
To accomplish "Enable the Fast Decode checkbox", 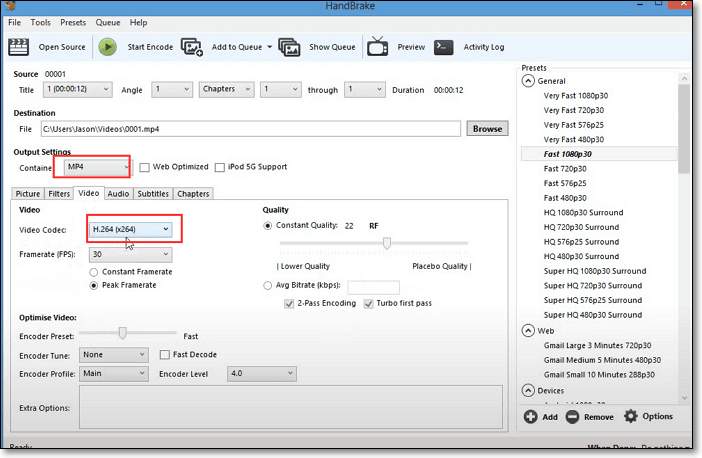I will click(x=165, y=355).
